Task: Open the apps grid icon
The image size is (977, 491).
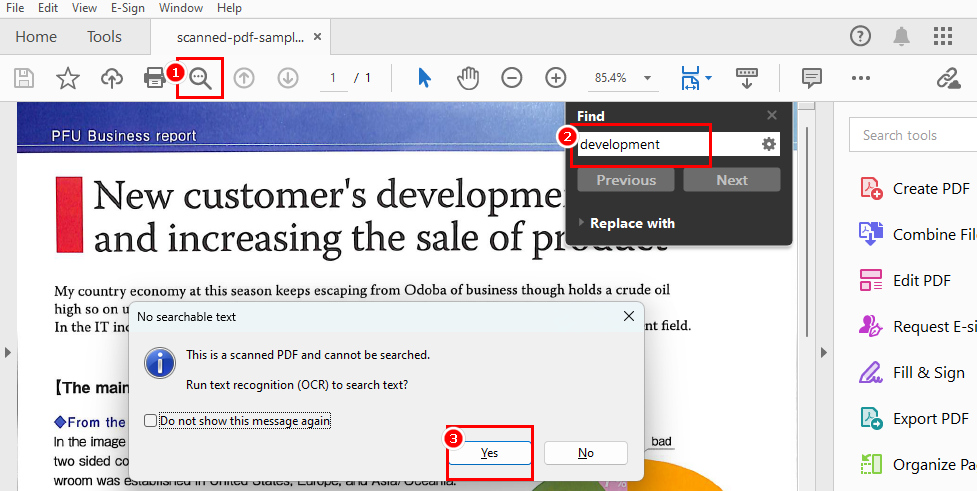Action: 943,36
